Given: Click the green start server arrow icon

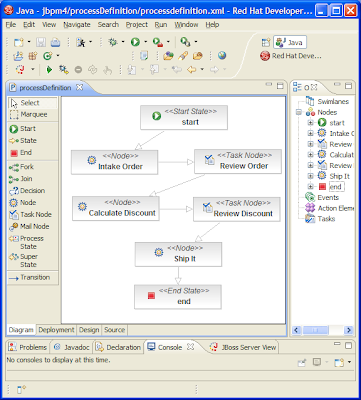Looking at the screenshot, I should tap(49, 70).
